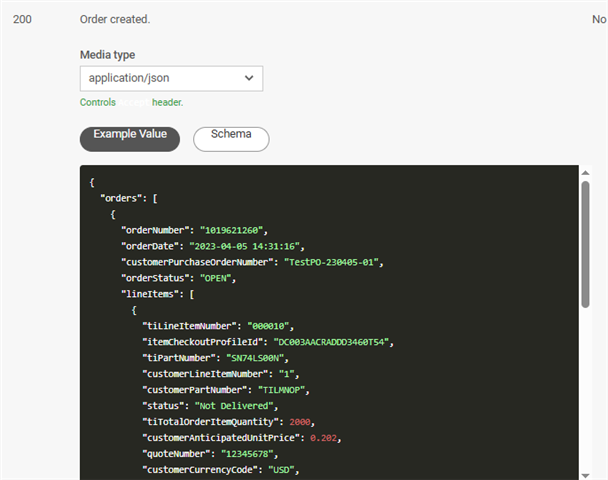This screenshot has width=608, height=480.
Task: Click the customerPurchaseOrderNumber value "TestPO-230405-01"
Action: coord(333,263)
